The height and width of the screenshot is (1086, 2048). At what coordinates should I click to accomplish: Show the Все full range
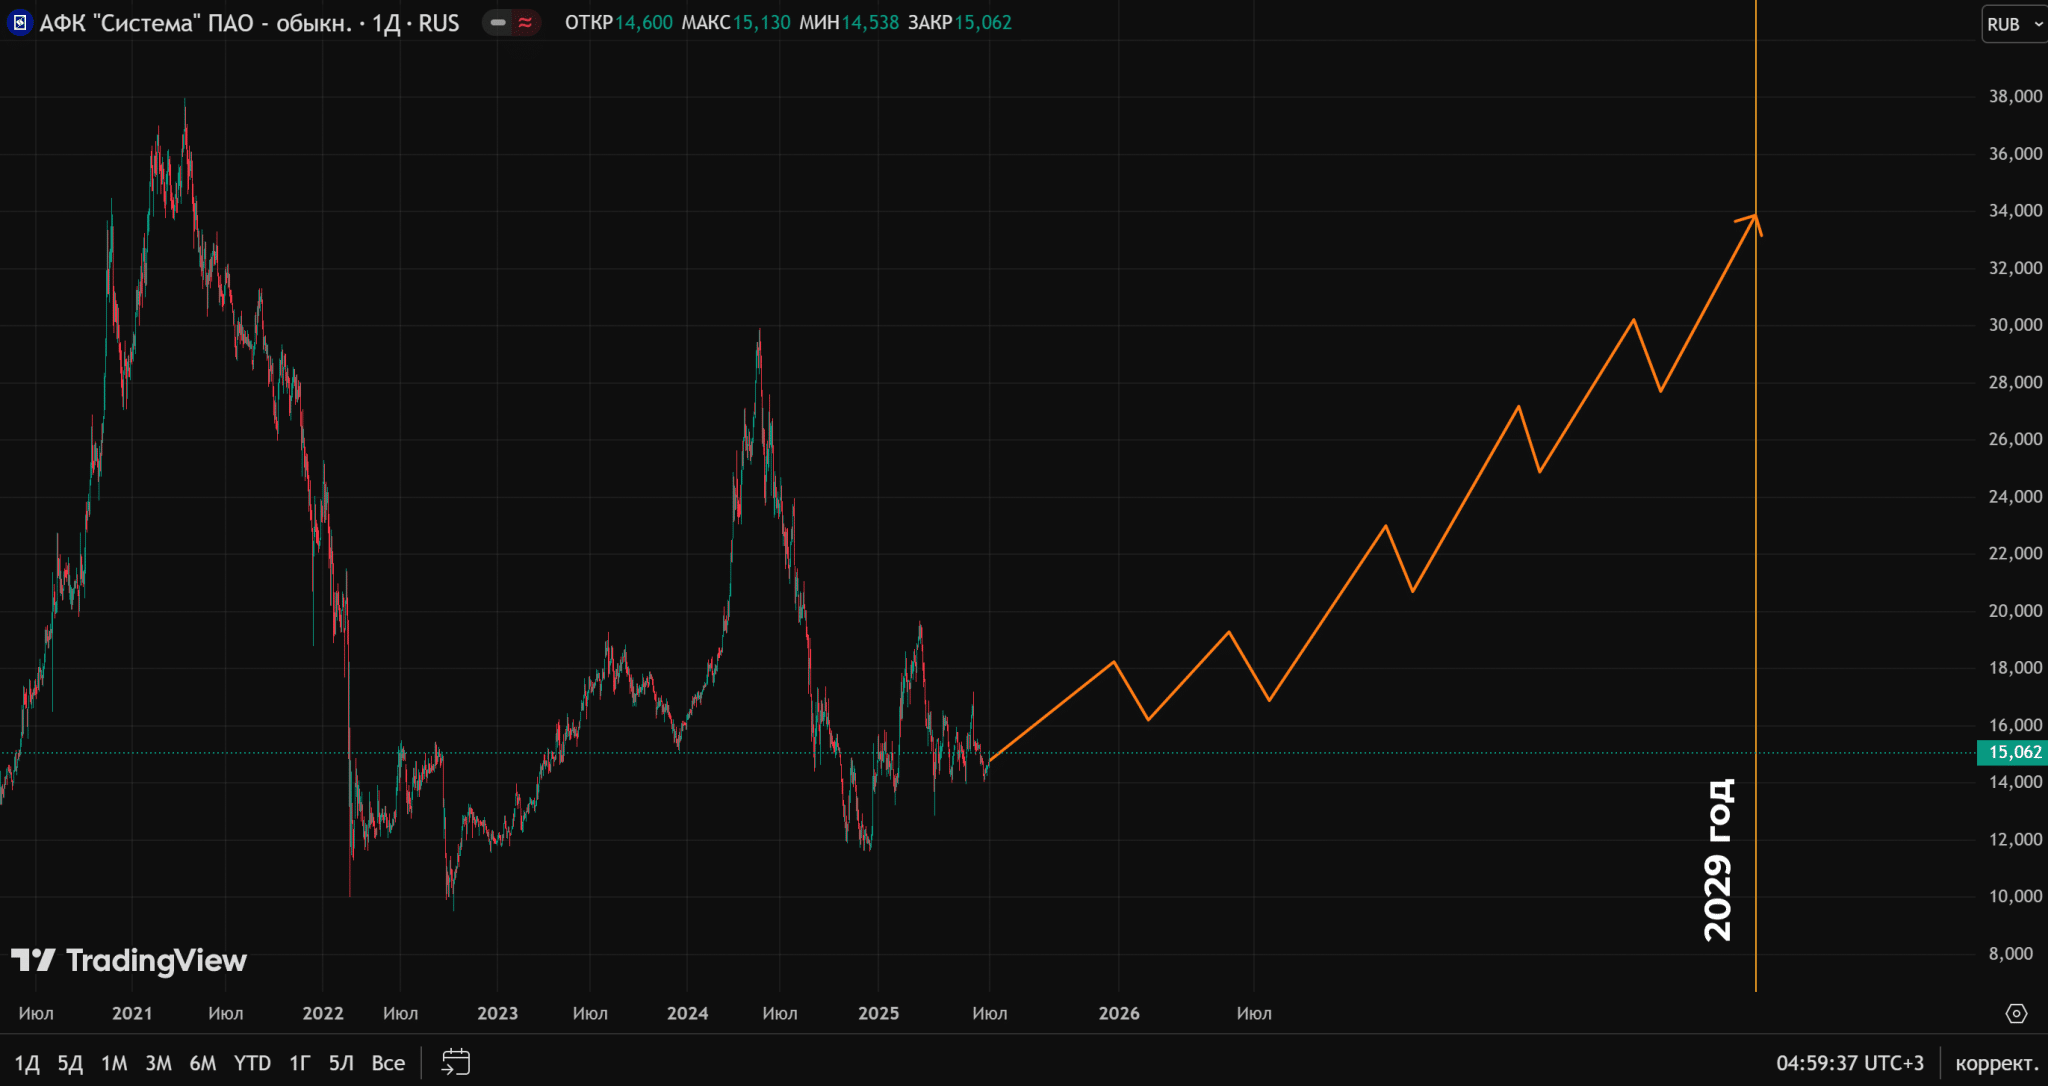pyautogui.click(x=388, y=1063)
